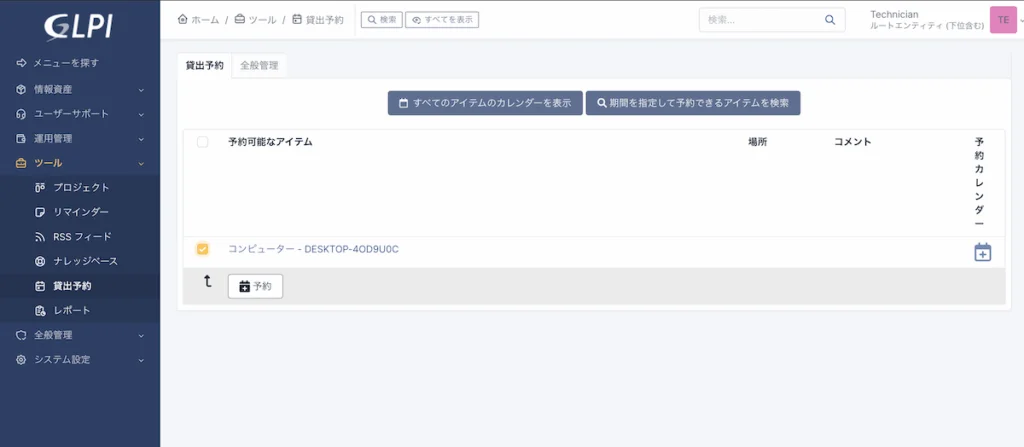This screenshot has width=1024, height=447.
Task: Click the ユーザーサポート headset icon
Action: [x=21, y=114]
